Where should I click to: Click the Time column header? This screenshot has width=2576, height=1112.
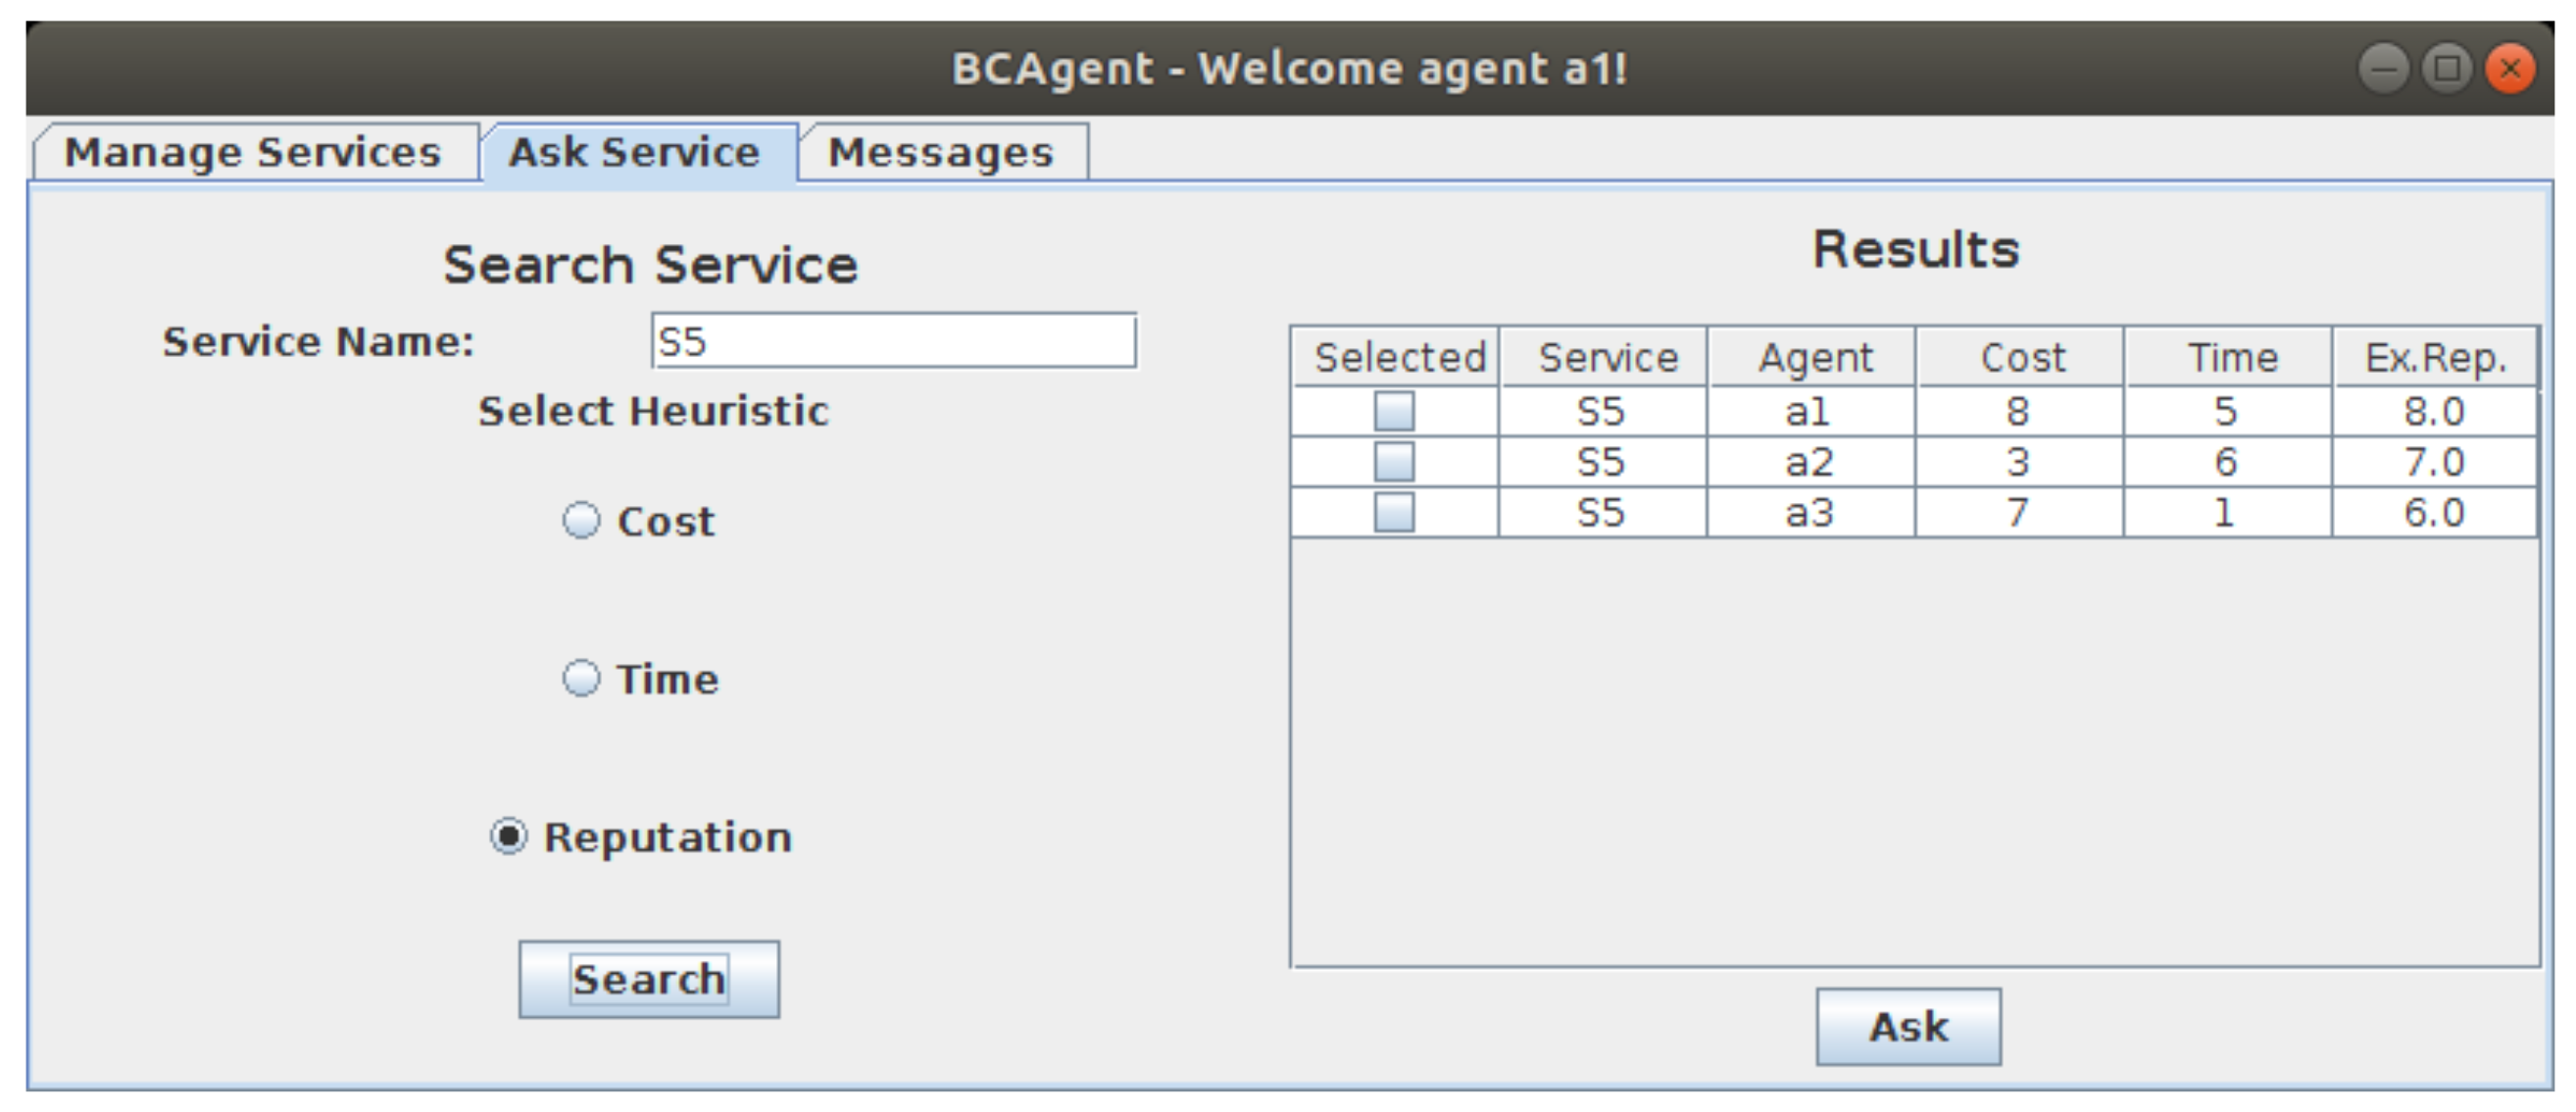[x=2231, y=358]
